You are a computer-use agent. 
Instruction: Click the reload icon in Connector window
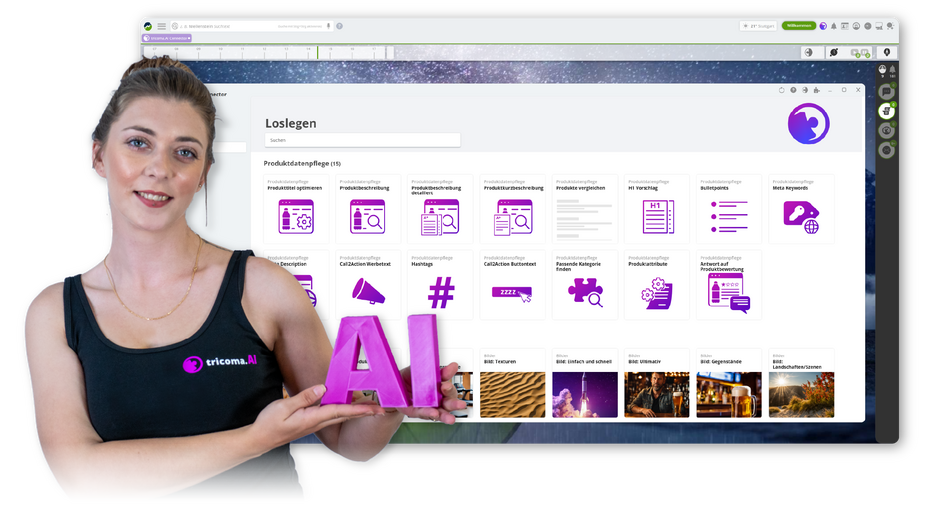(x=782, y=90)
